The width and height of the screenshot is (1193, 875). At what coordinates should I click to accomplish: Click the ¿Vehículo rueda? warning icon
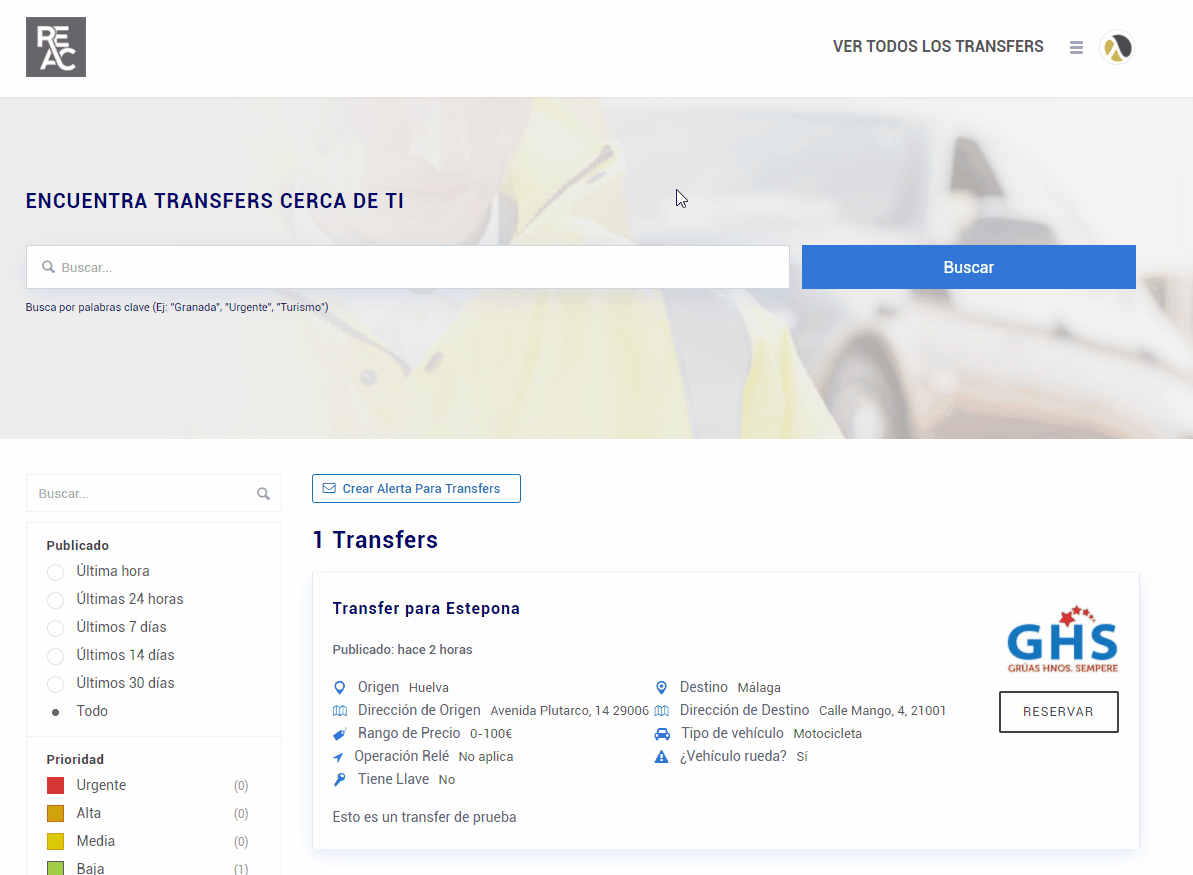pos(661,757)
